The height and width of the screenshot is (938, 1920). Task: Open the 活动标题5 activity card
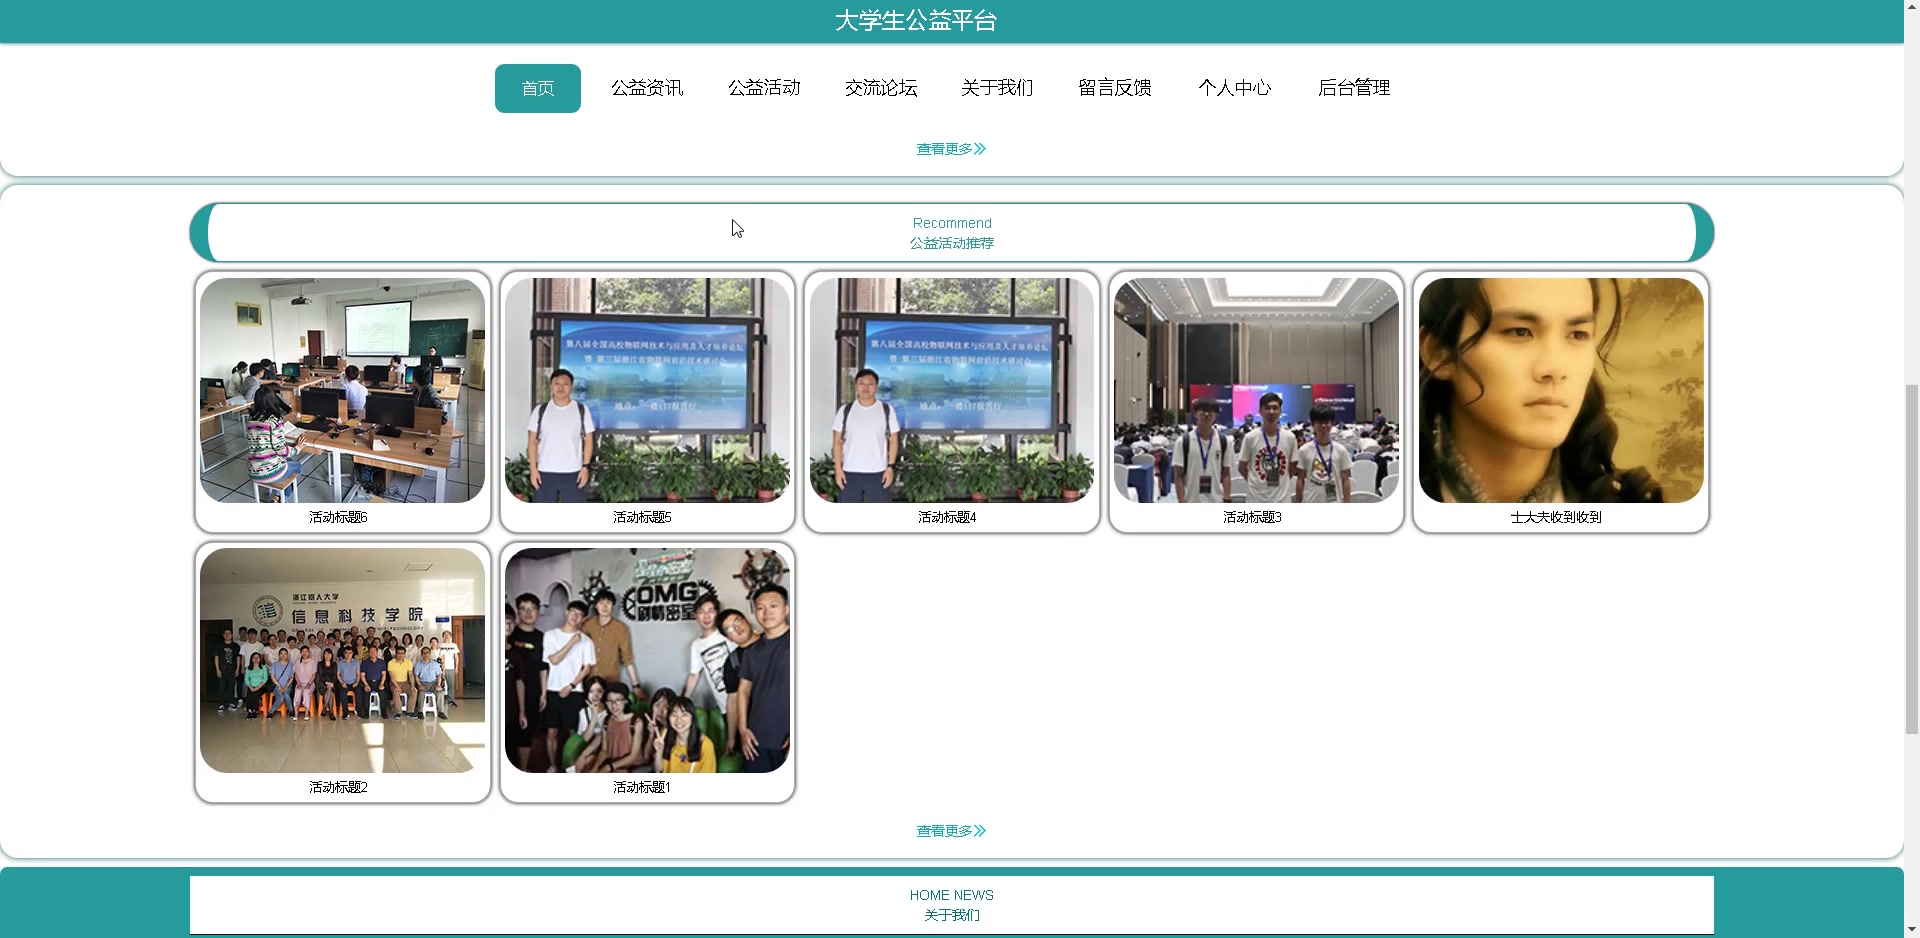pyautogui.click(x=647, y=401)
